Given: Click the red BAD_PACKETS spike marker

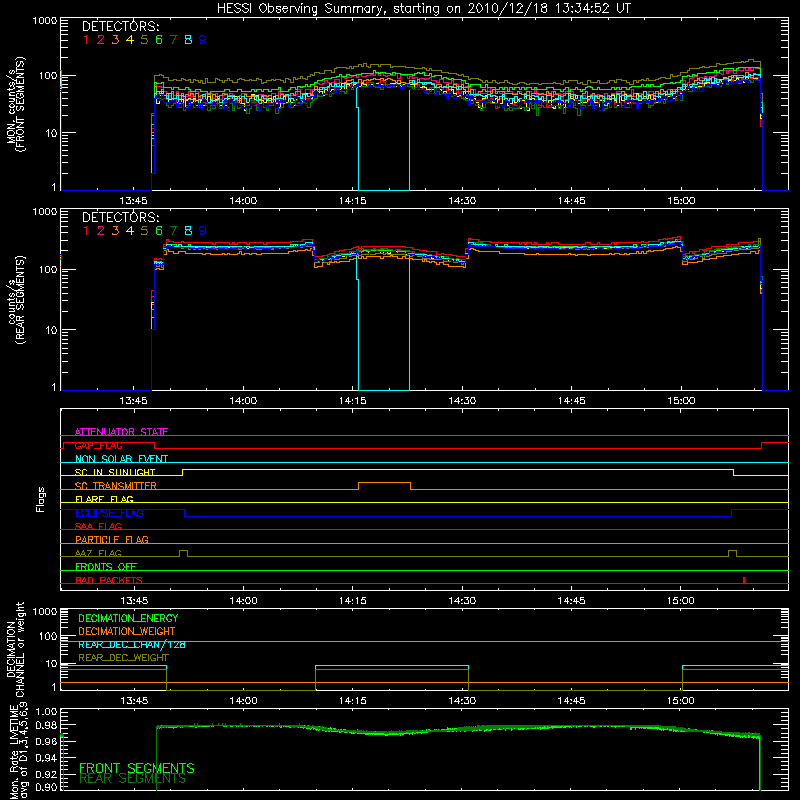Looking at the screenshot, I should 744,580.
